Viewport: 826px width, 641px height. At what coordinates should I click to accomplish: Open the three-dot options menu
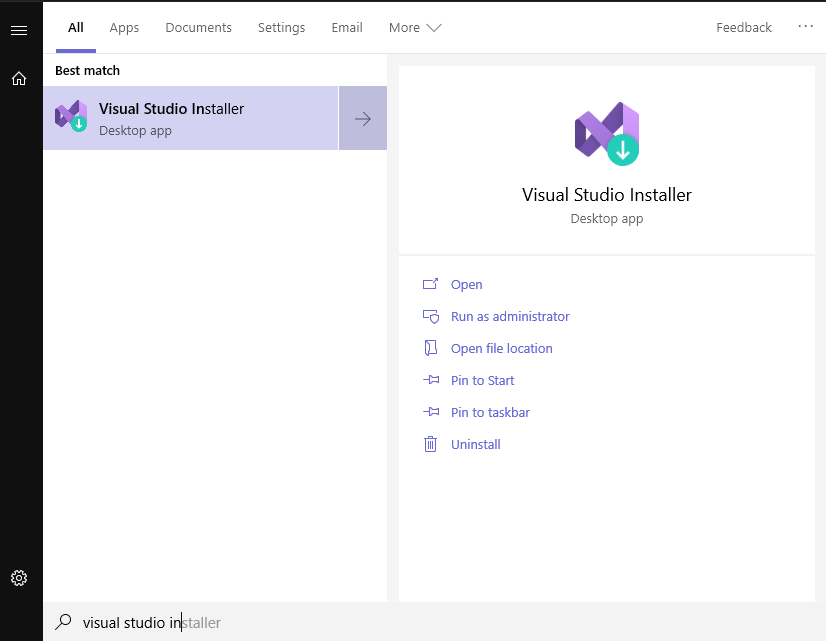pyautogui.click(x=805, y=27)
